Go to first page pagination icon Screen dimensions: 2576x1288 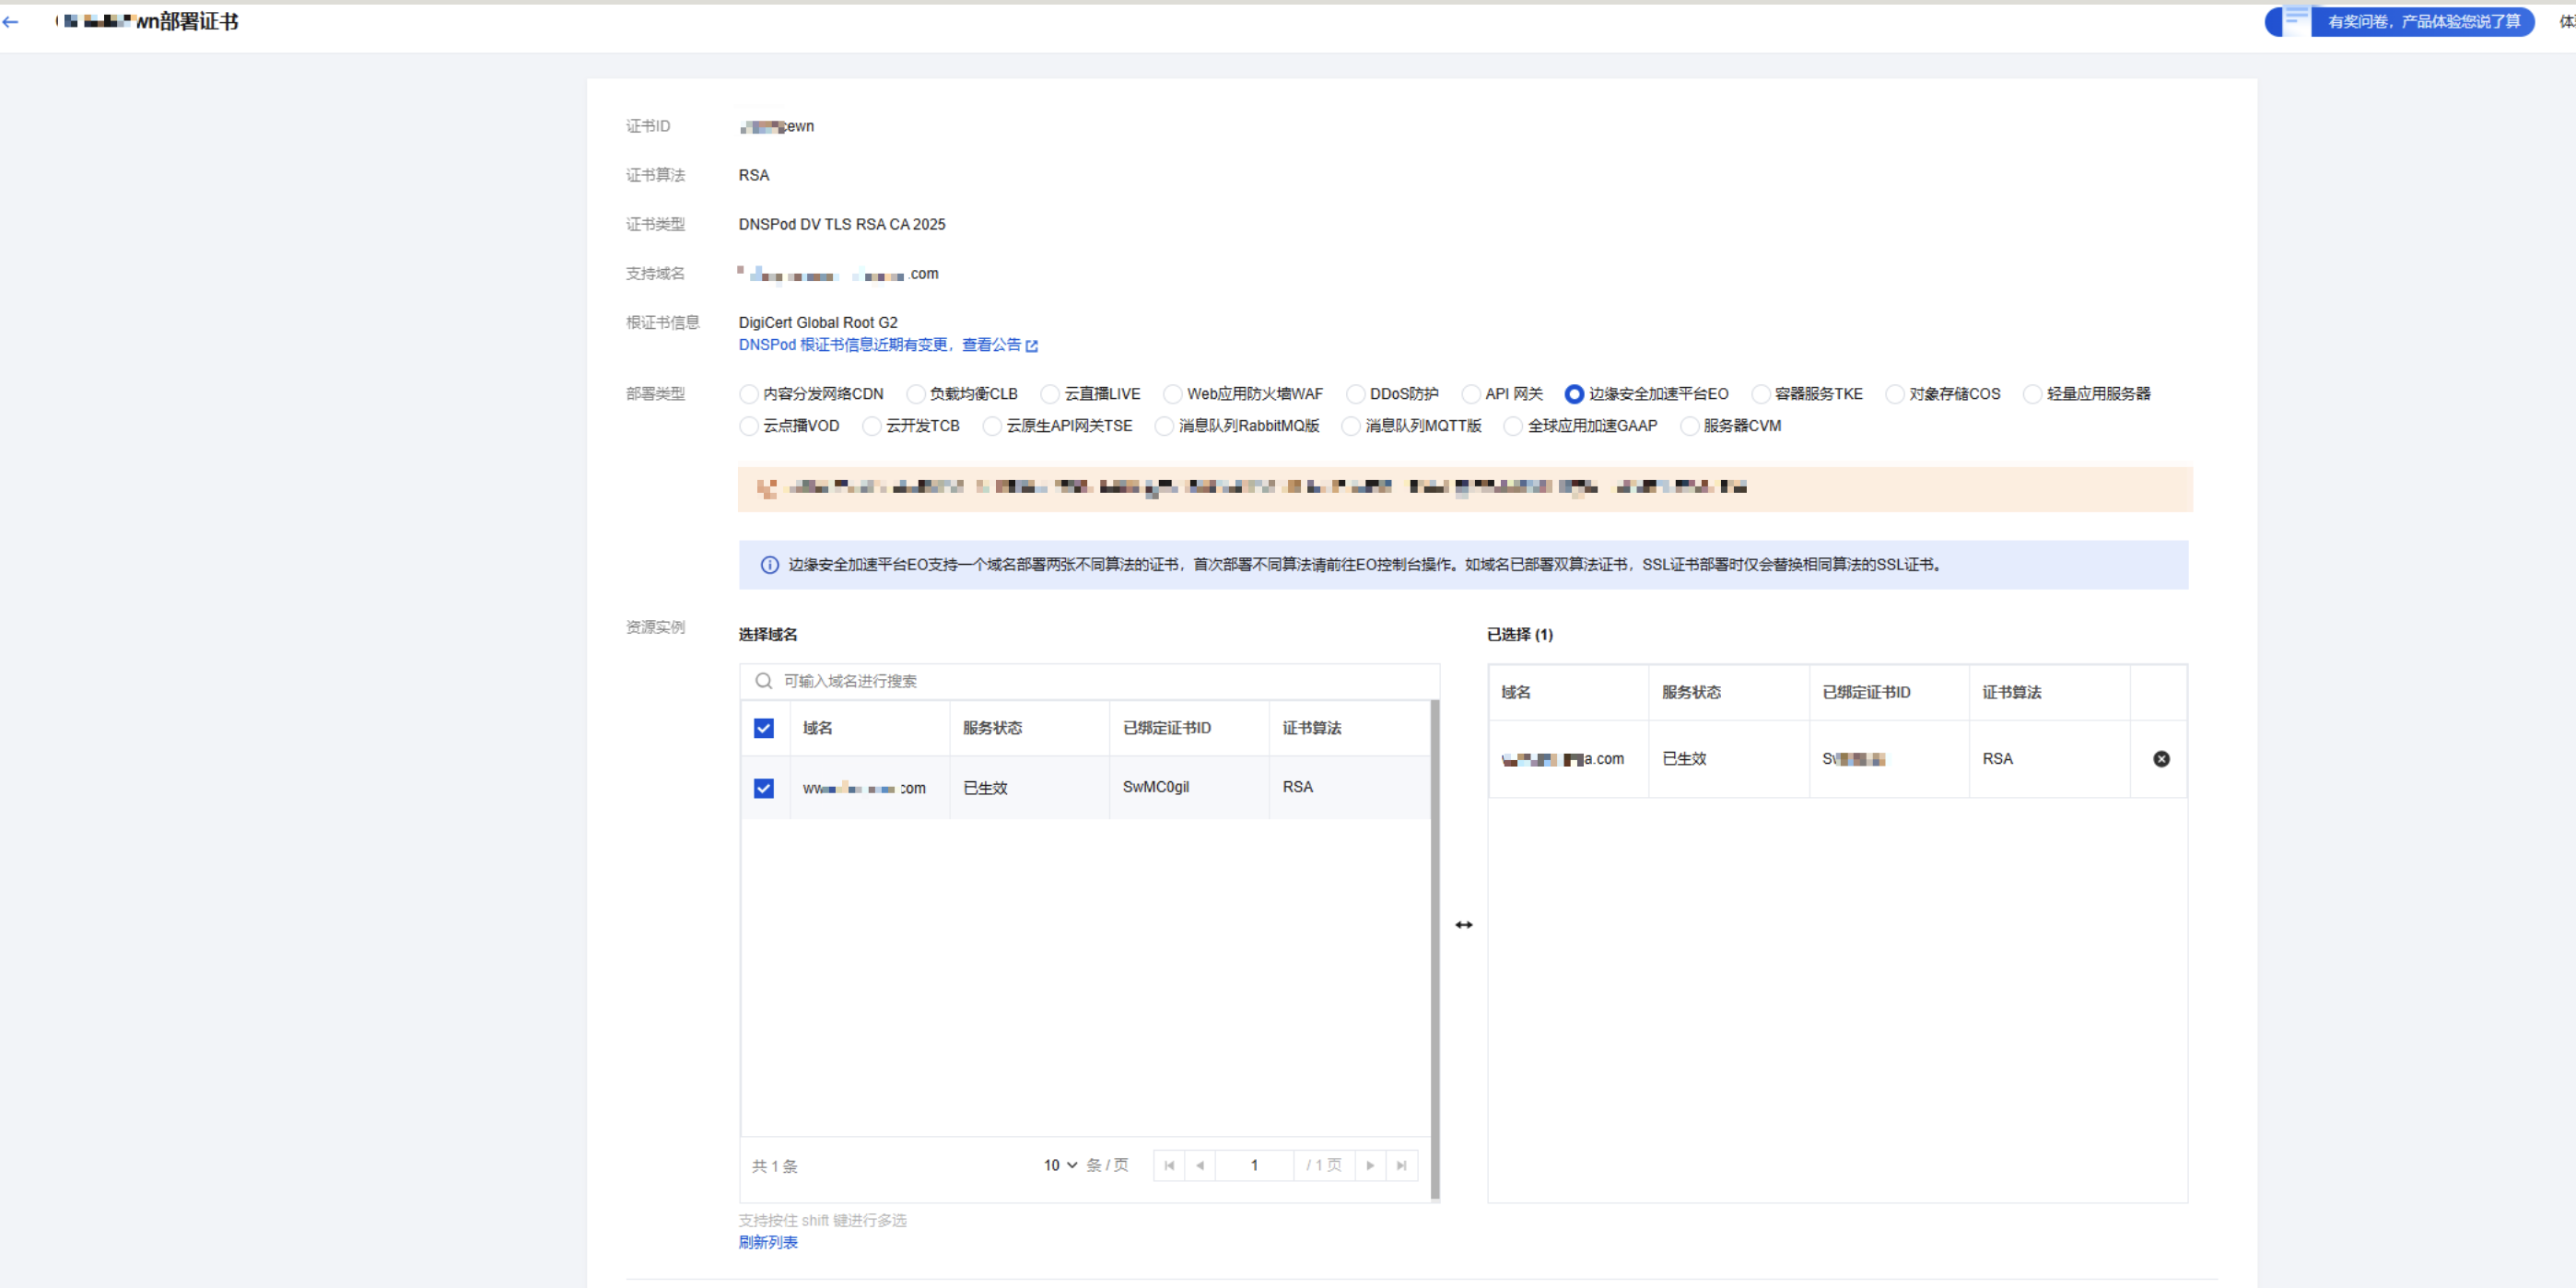1169,1166
